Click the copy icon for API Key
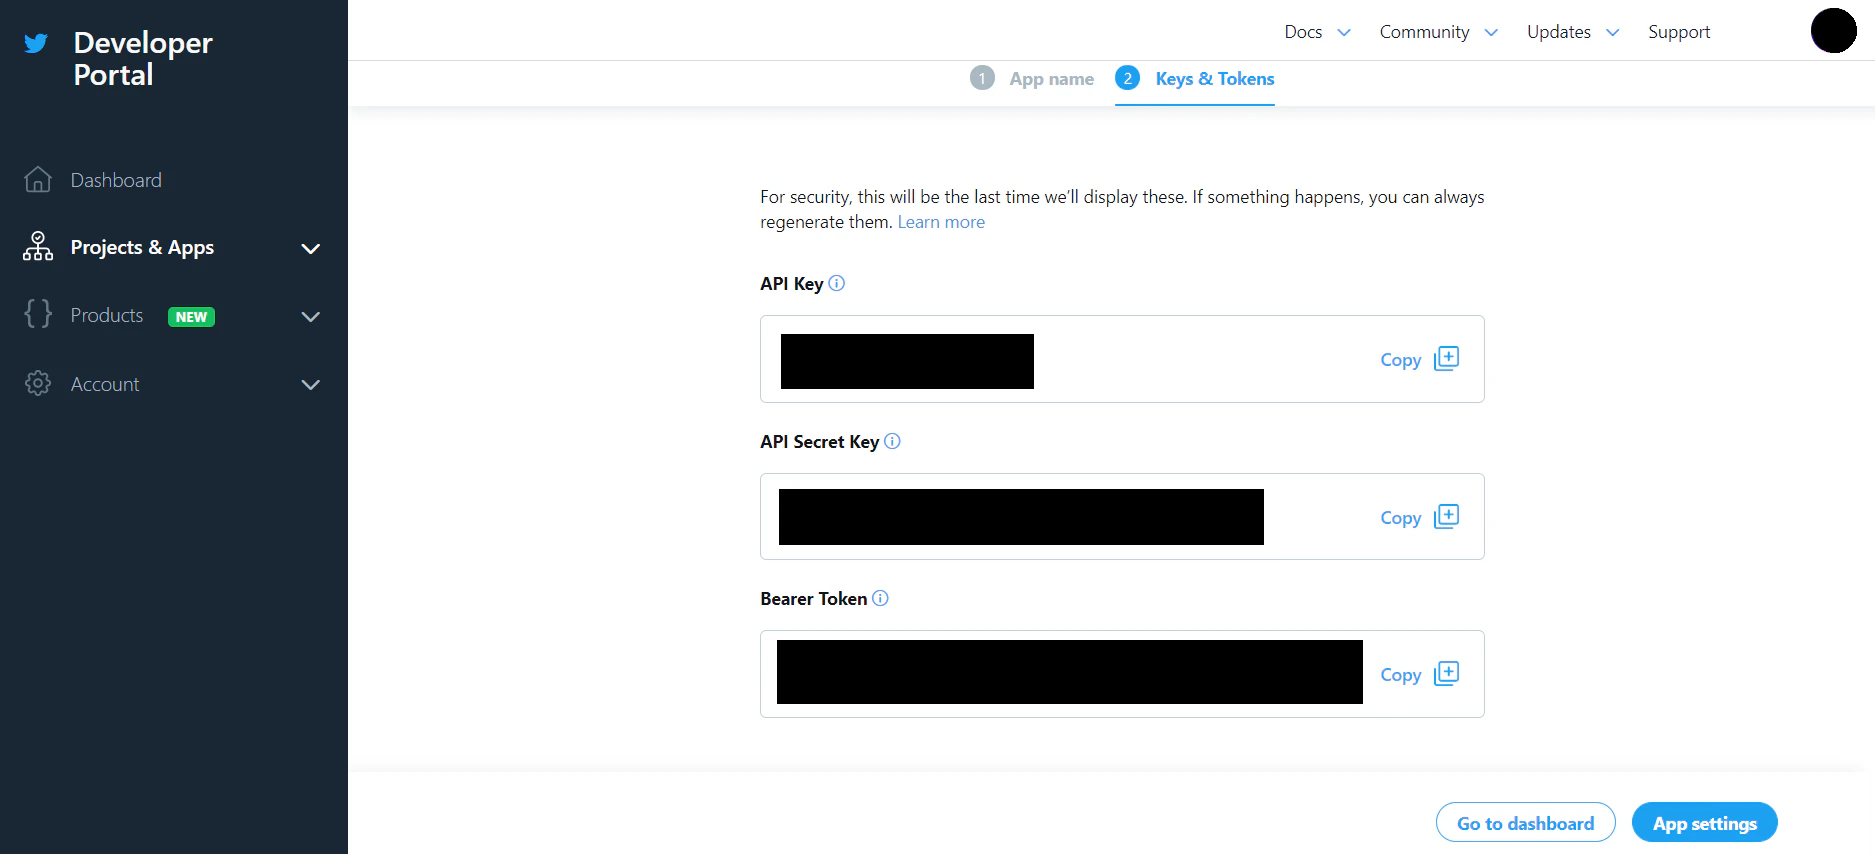This screenshot has height=854, width=1875. 1446,358
